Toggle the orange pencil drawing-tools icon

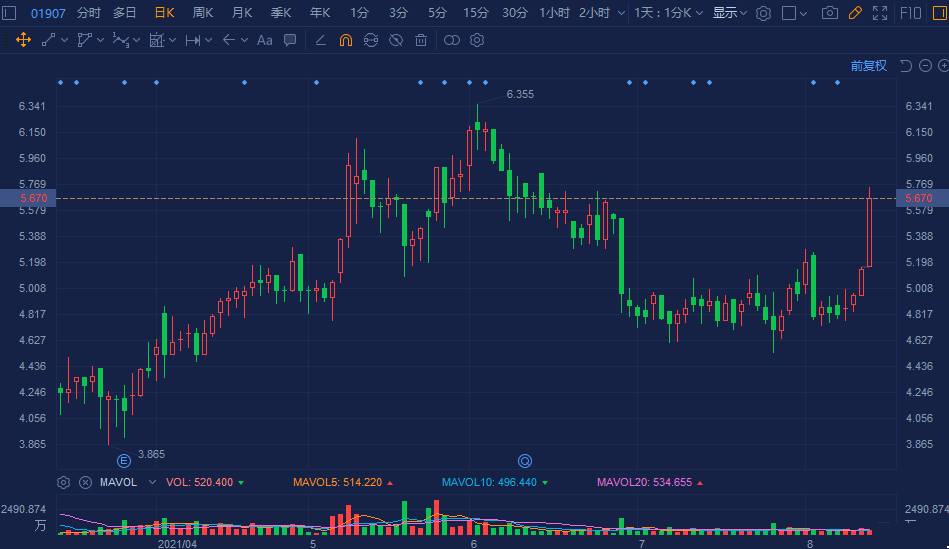point(855,13)
